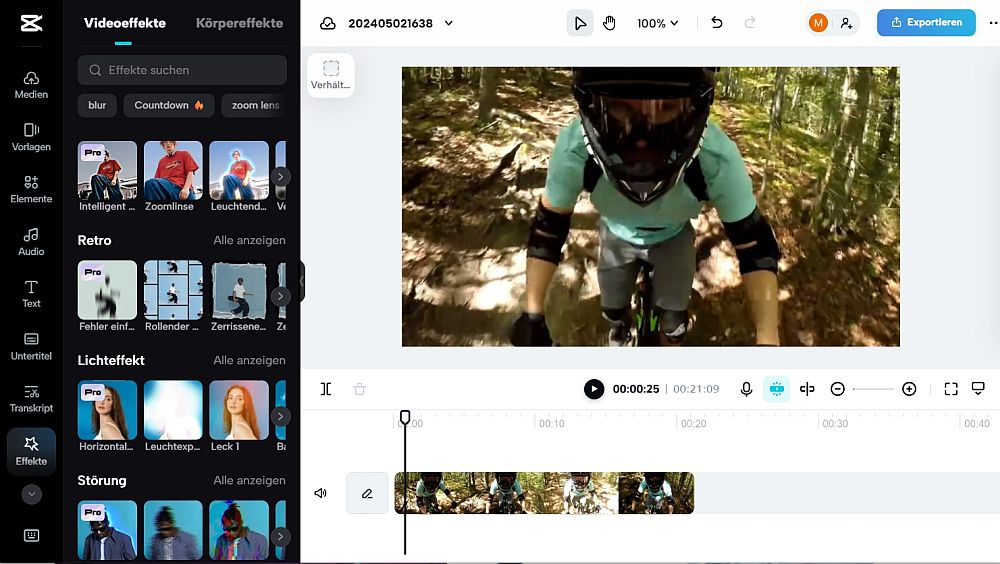Open the Transkript panel

[x=31, y=398]
